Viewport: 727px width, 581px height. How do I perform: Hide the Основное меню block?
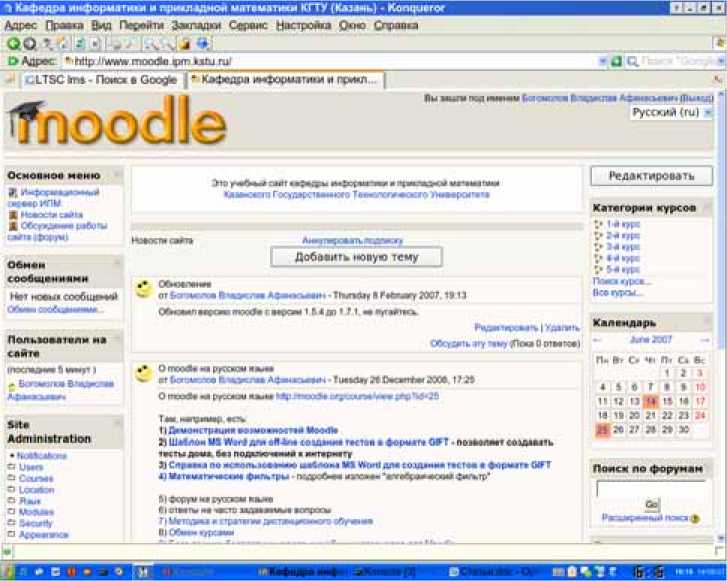click(x=117, y=175)
